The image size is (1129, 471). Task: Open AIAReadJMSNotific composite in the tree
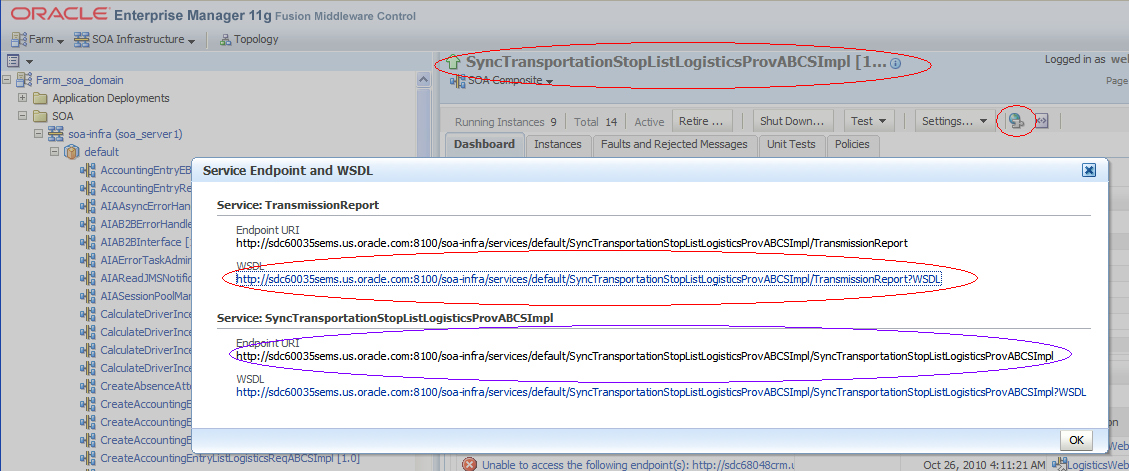145,279
